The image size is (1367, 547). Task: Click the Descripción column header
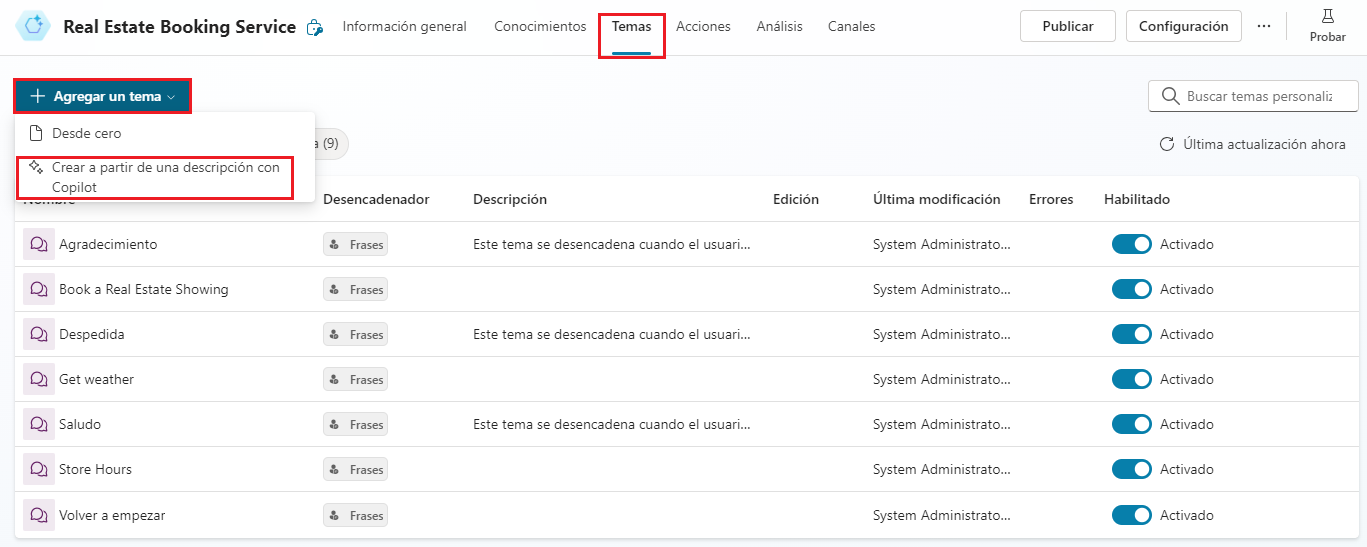(x=510, y=199)
